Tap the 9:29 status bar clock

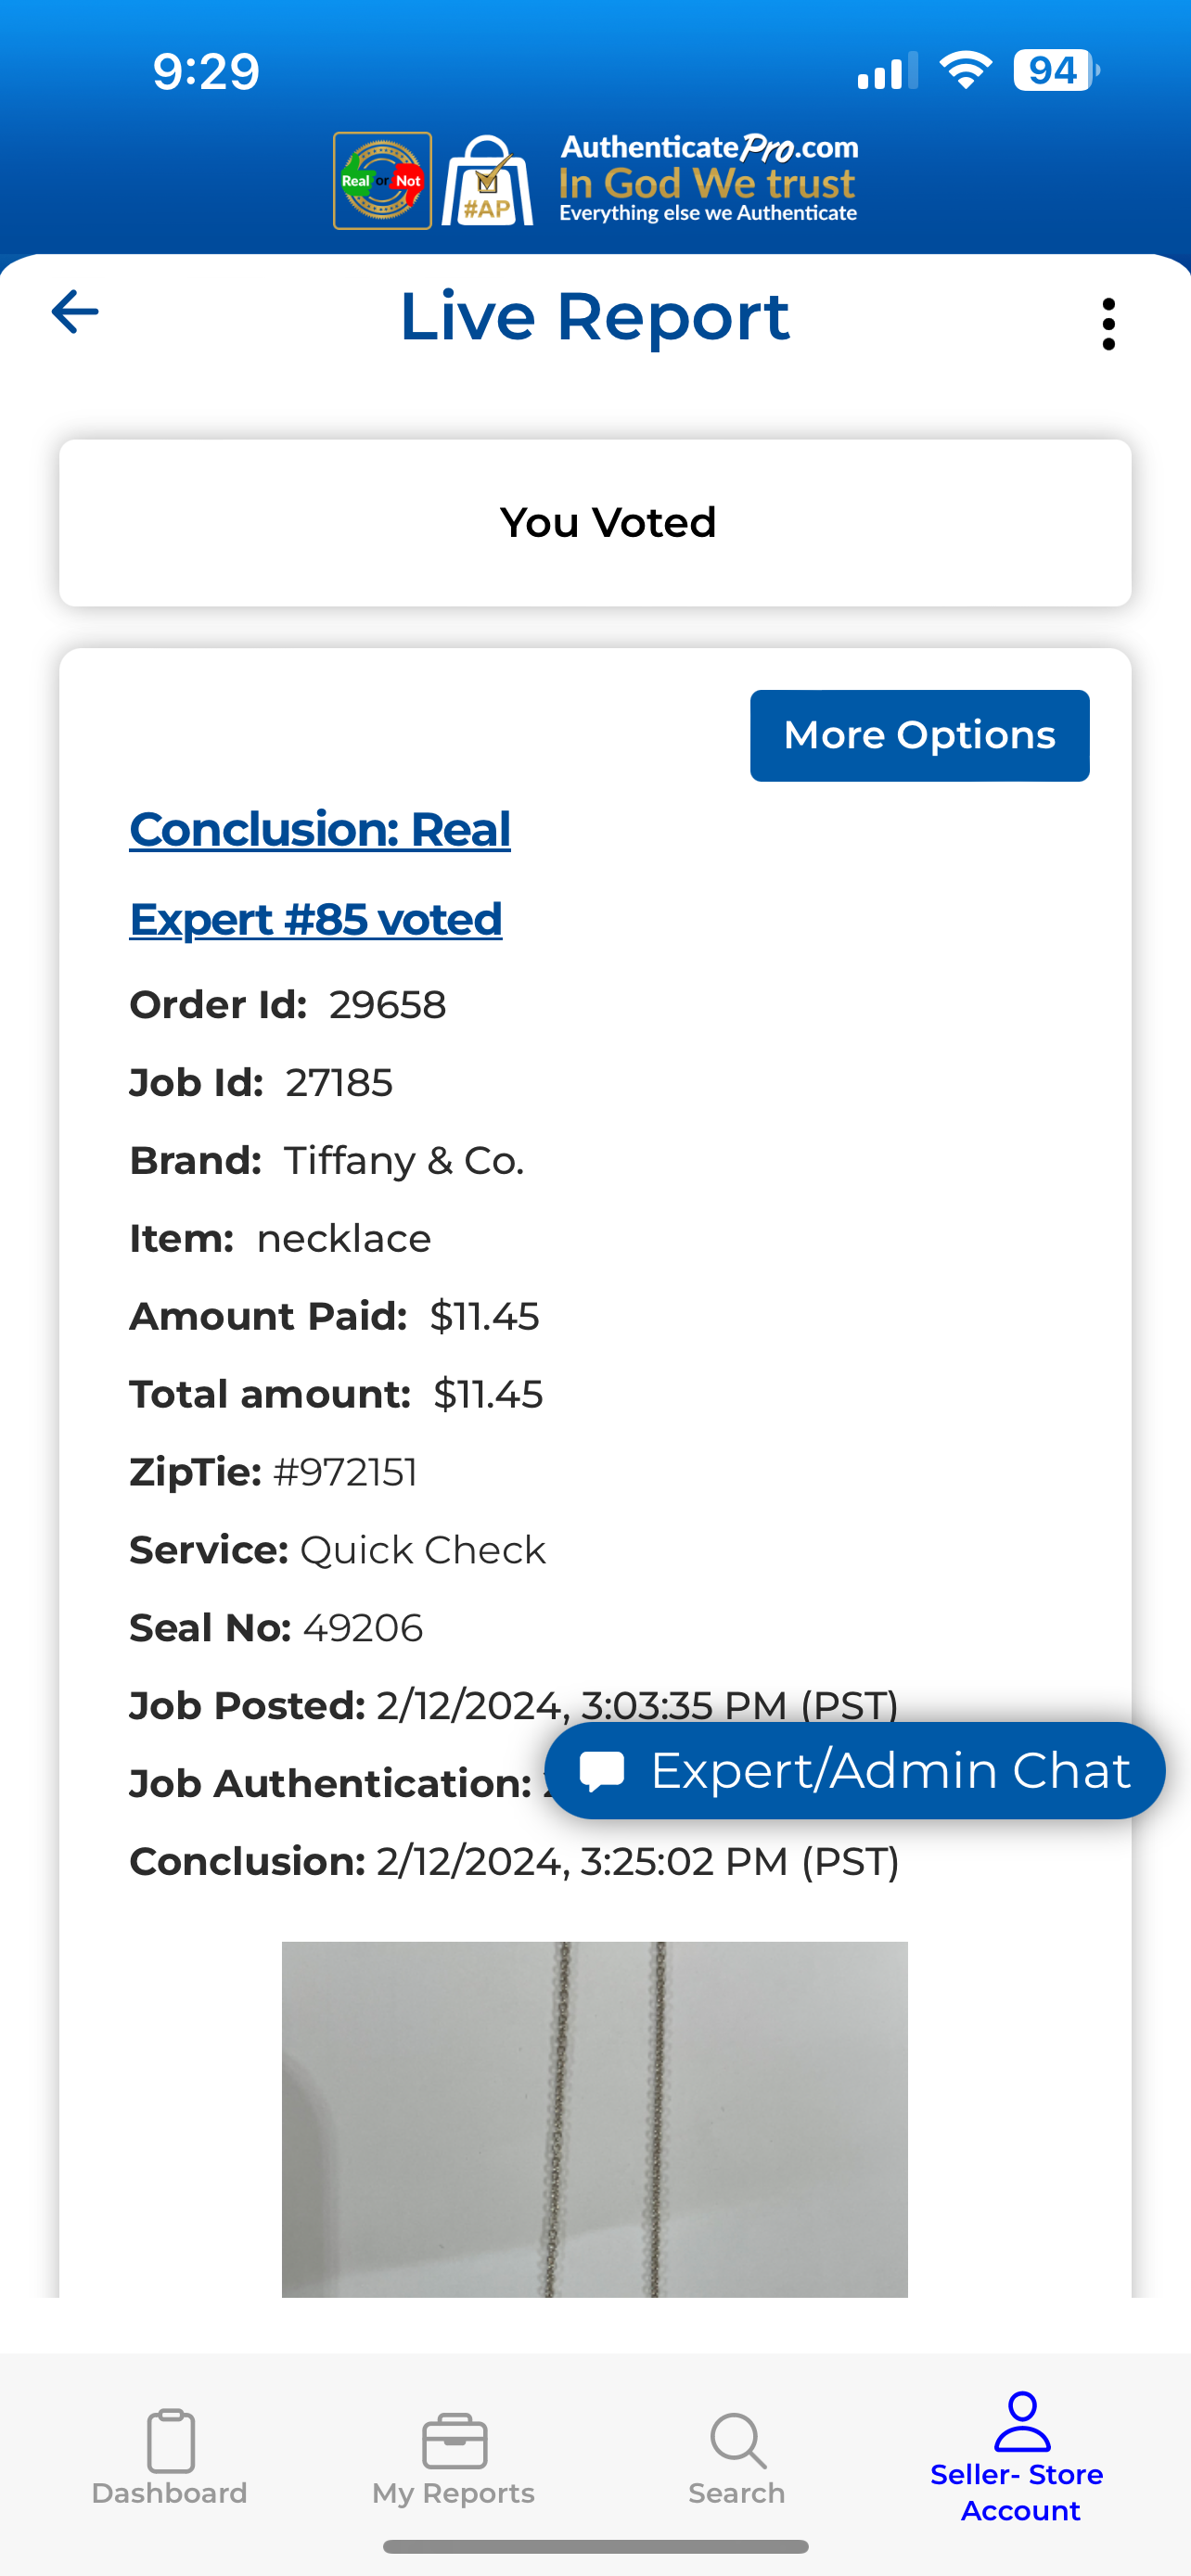(x=206, y=72)
